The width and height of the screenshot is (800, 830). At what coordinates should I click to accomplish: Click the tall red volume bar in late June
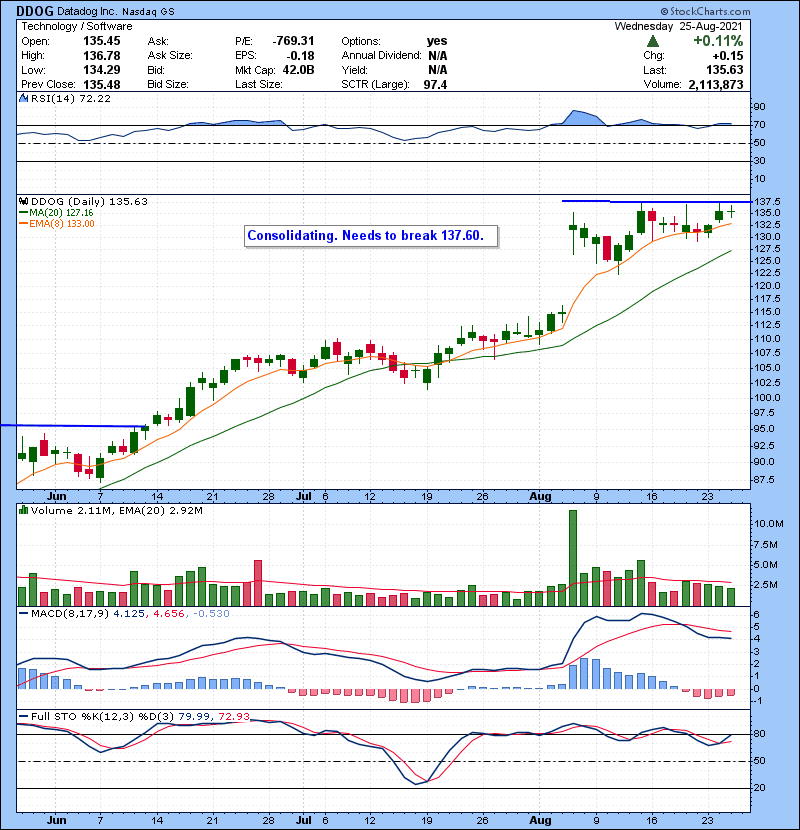258,583
